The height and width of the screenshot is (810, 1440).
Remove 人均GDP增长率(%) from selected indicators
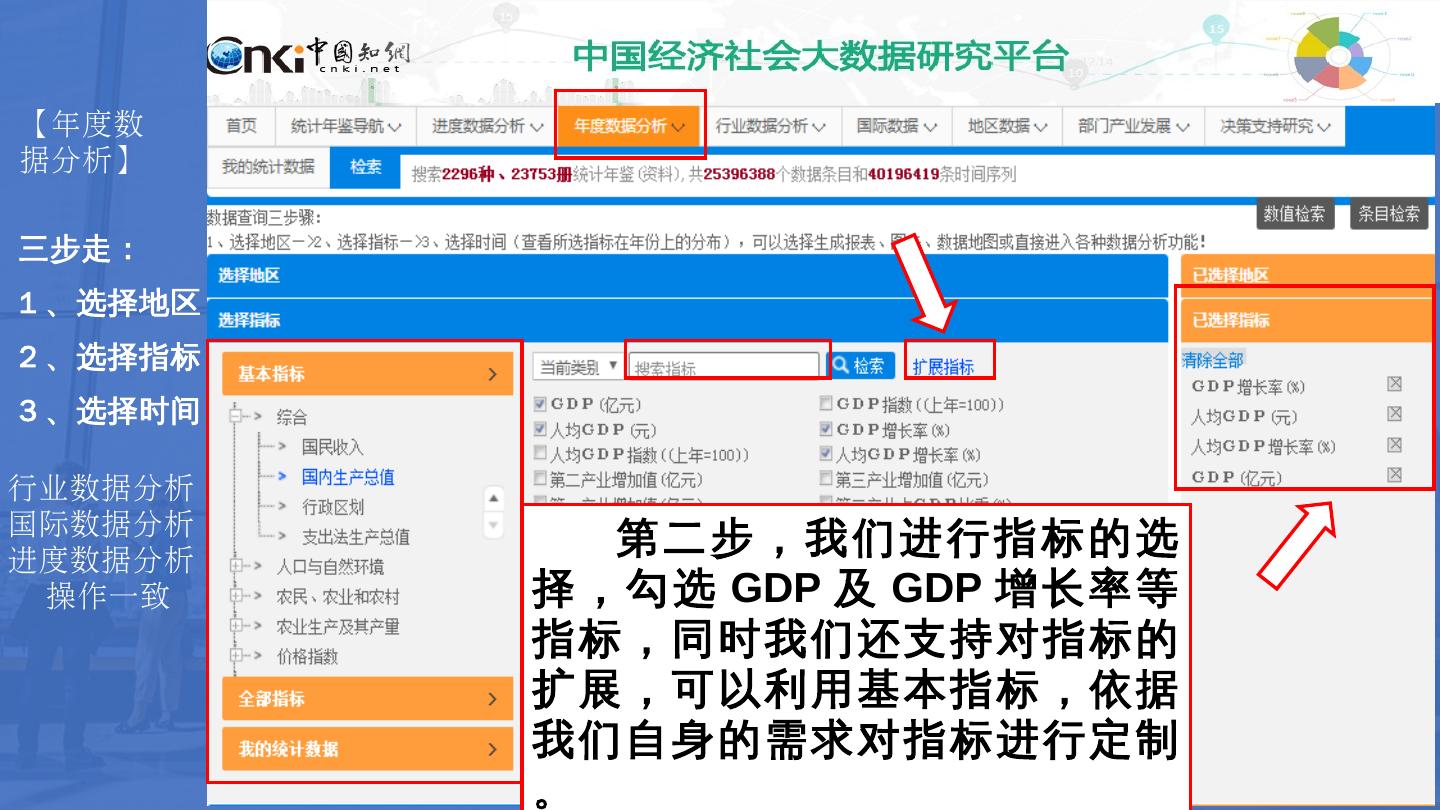[x=1394, y=445]
